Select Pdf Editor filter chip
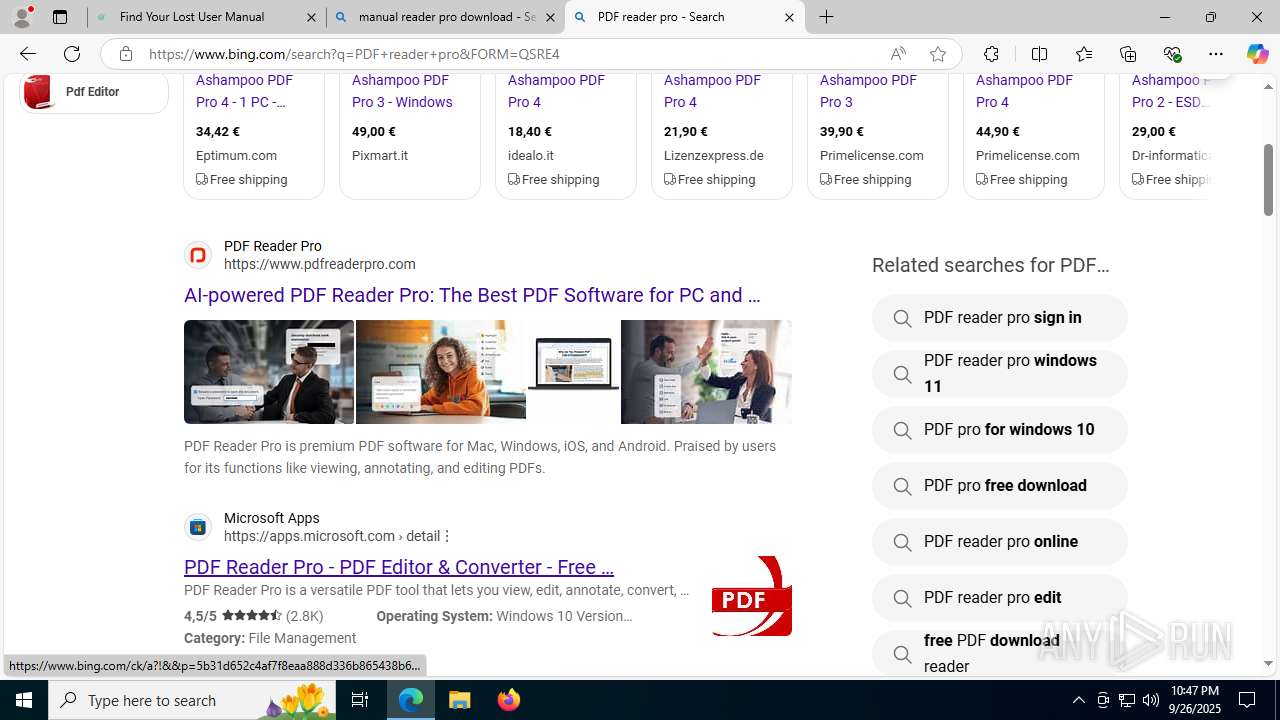 coord(94,92)
